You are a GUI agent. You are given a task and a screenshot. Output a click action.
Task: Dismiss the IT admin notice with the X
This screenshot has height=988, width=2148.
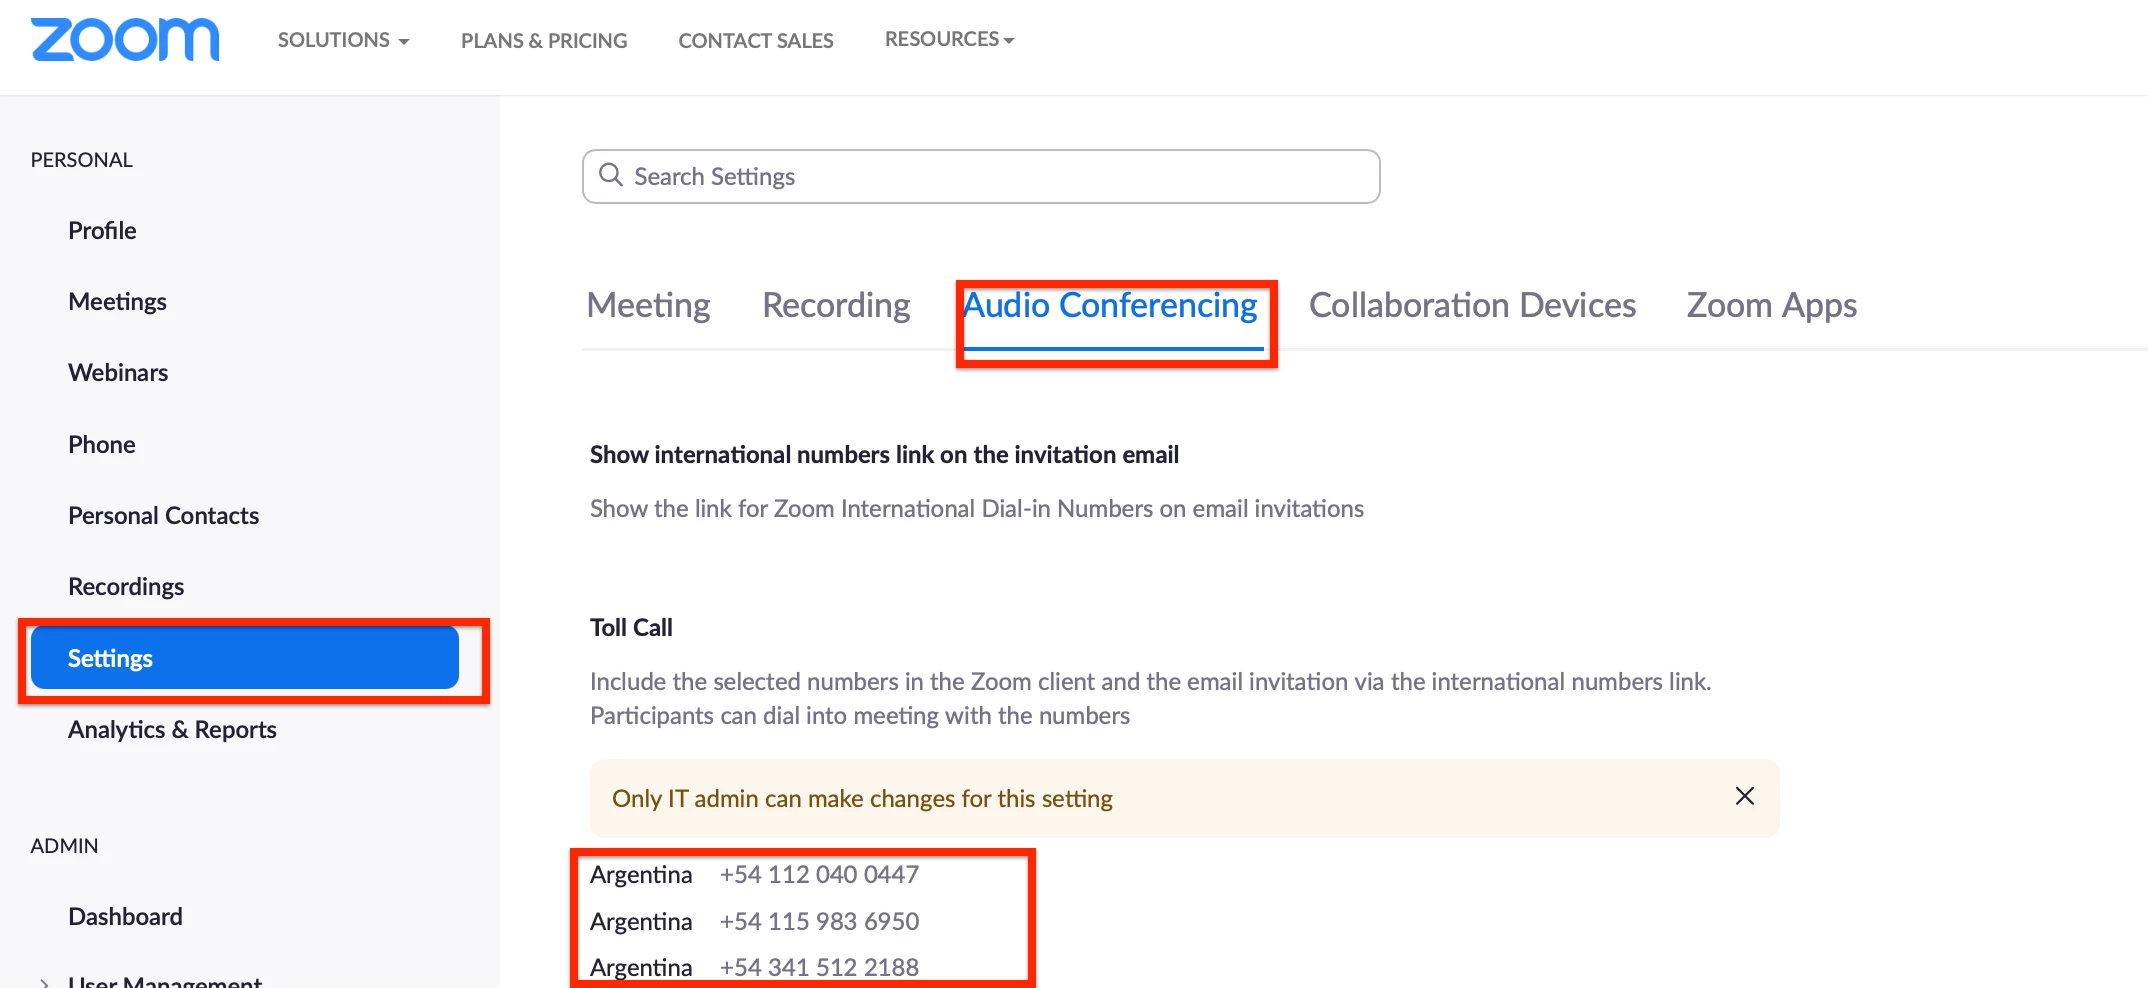tap(1744, 796)
